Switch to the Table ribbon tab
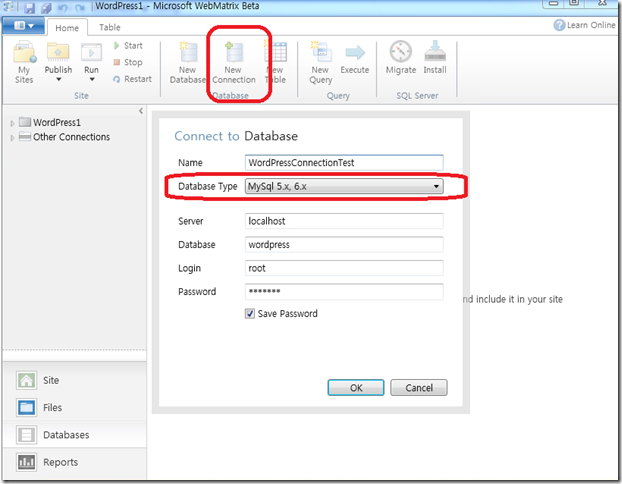This screenshot has width=622, height=484. click(x=110, y=27)
